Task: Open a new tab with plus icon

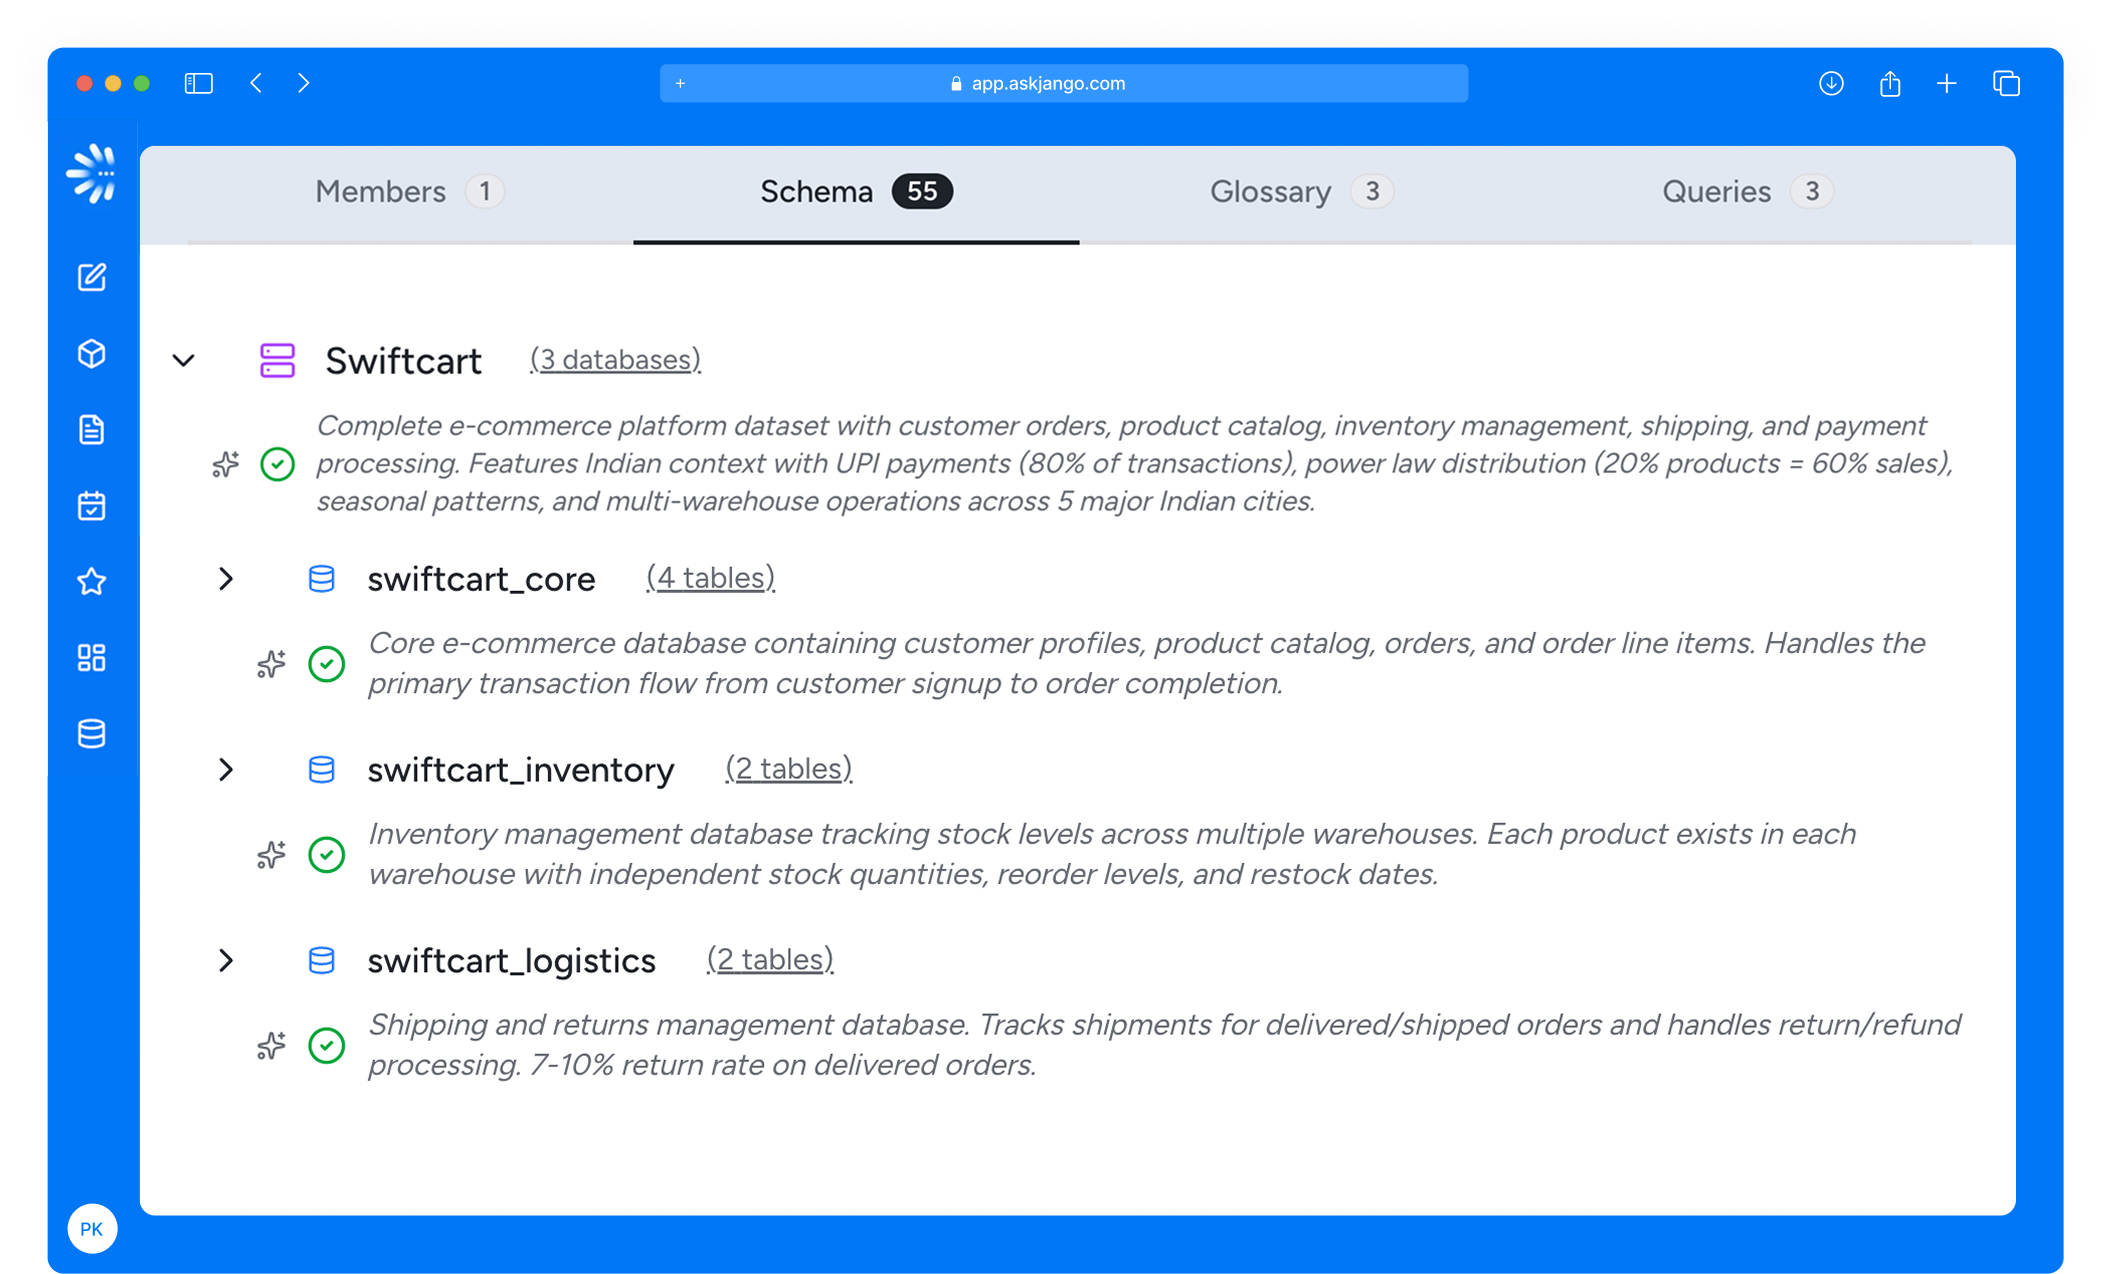Action: coord(1947,83)
